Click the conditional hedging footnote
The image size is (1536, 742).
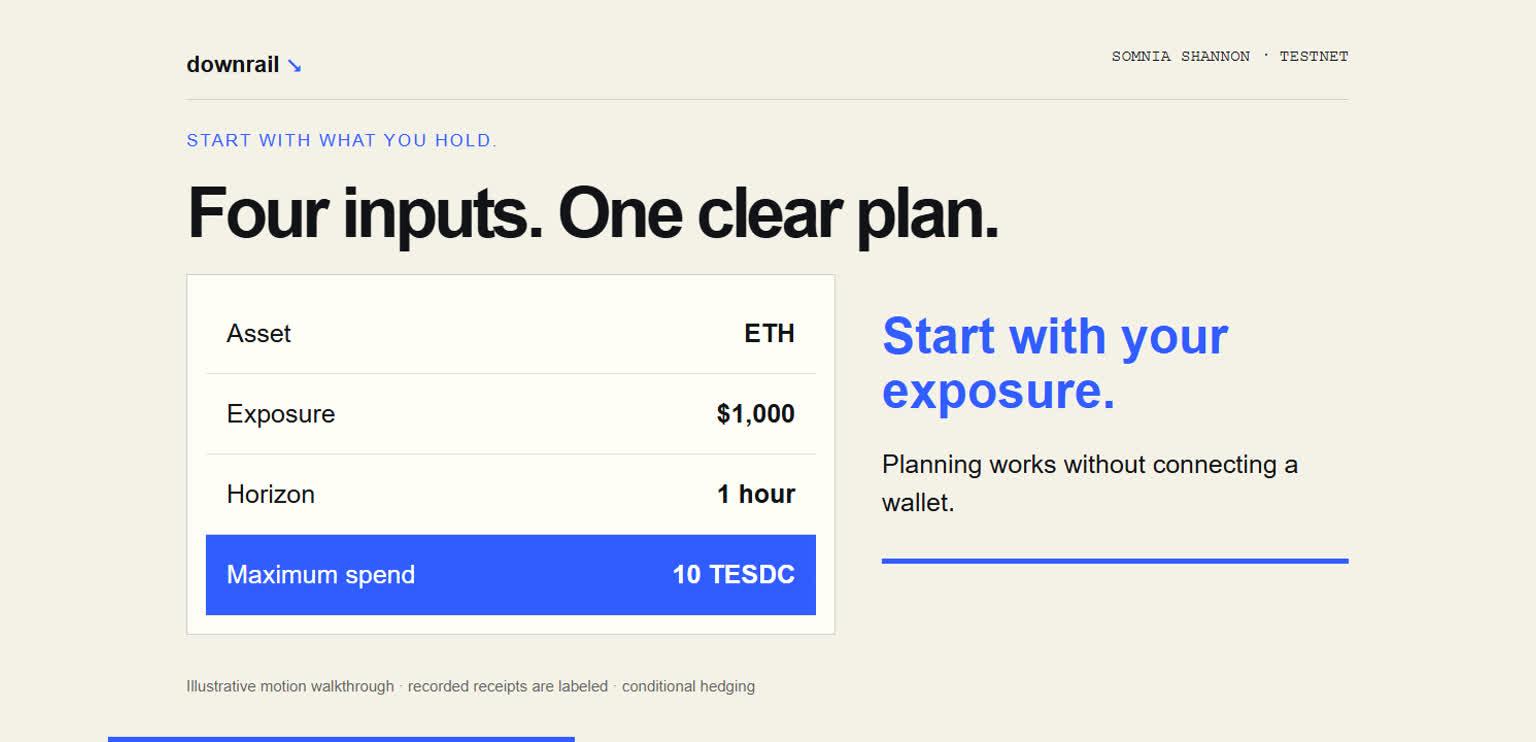pos(688,686)
